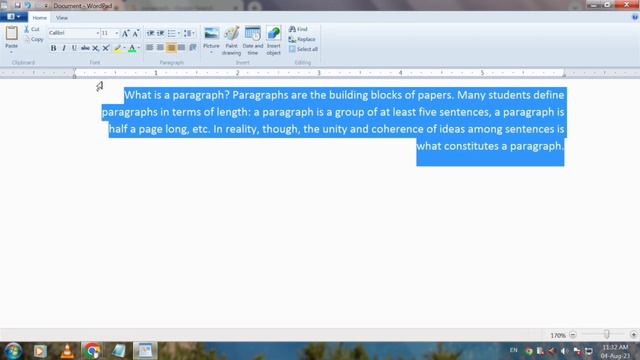The image size is (640, 360).
Task: Expand the highlight color arrow
Action: (124, 48)
